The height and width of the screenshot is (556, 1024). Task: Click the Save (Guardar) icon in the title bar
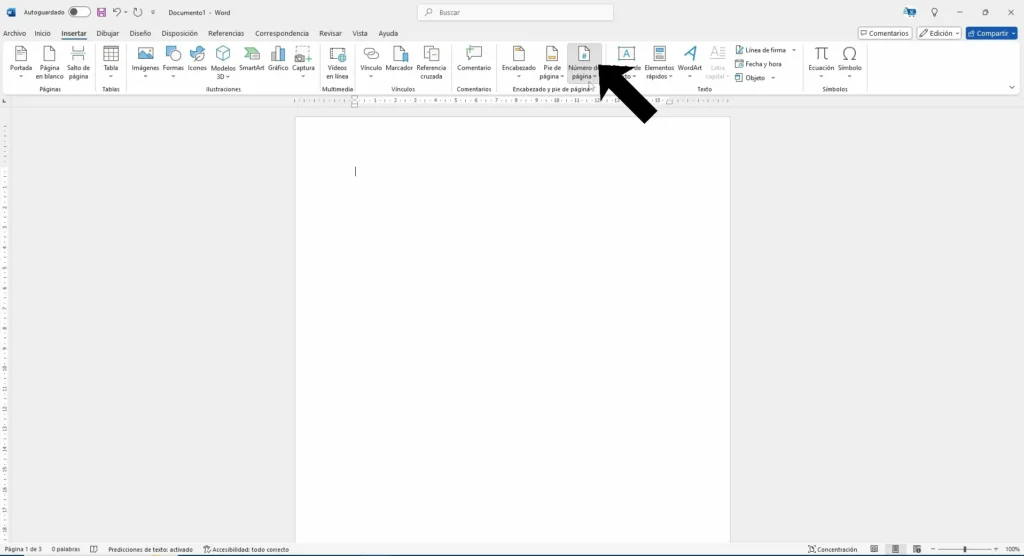(x=101, y=12)
